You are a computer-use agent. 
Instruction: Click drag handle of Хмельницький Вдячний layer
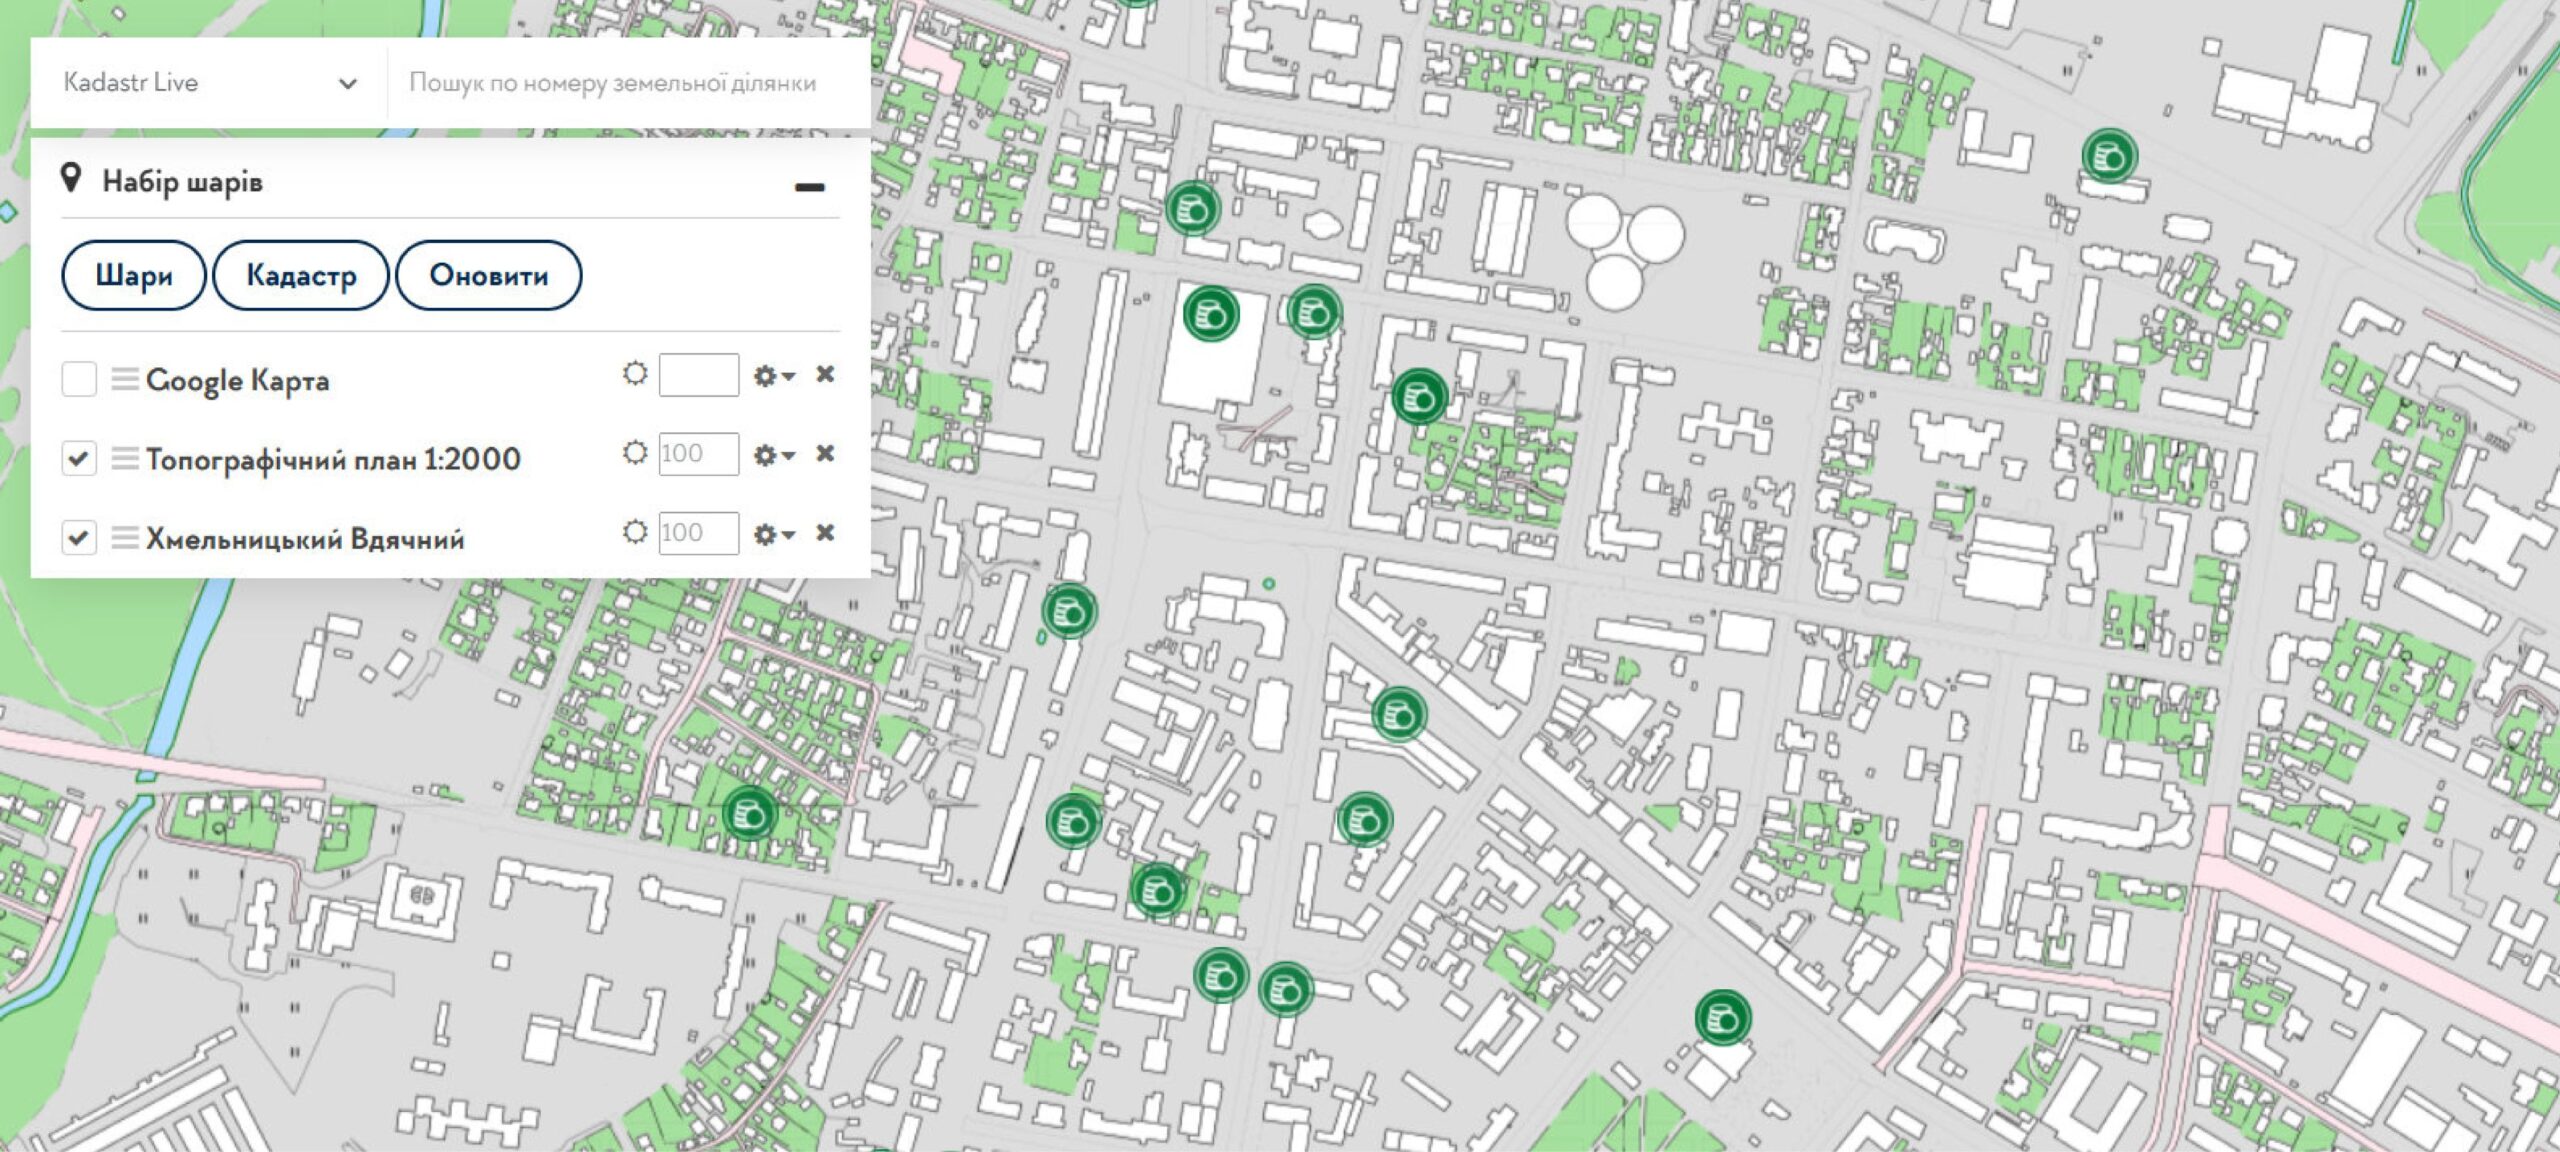125,538
